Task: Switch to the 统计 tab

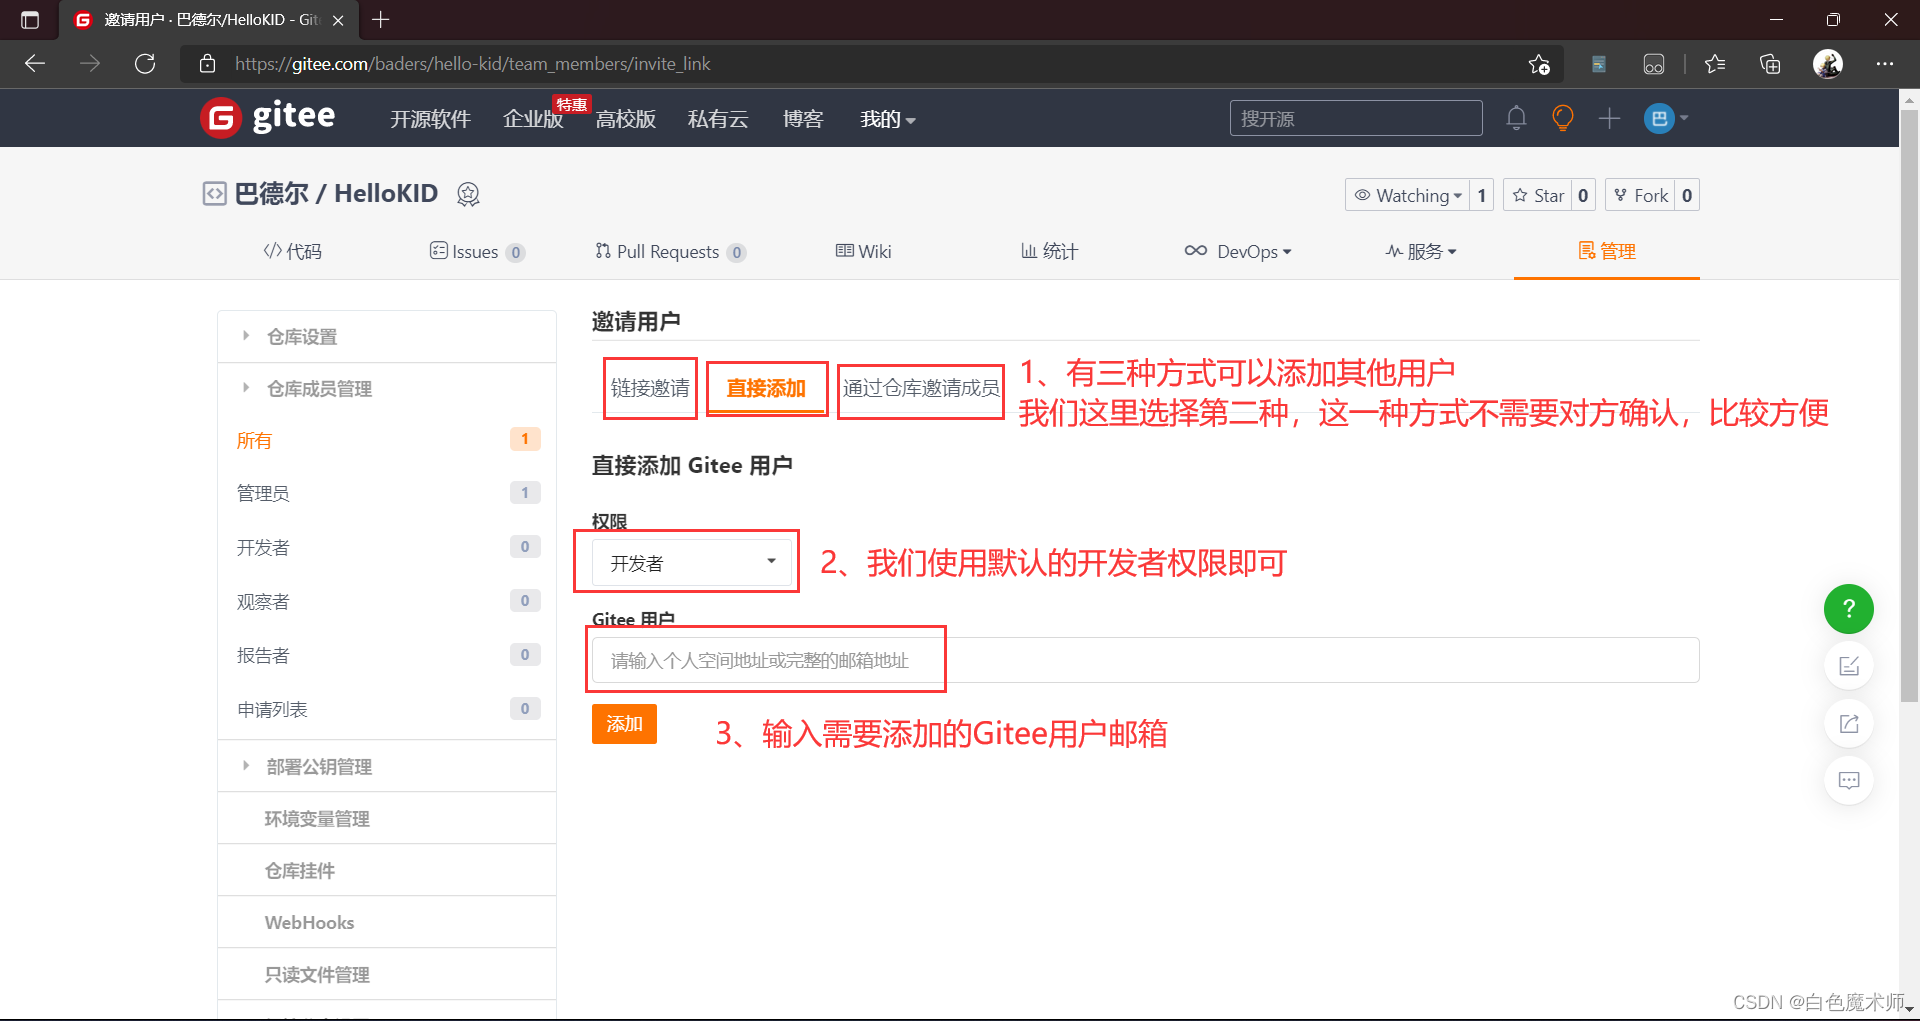Action: pos(1049,252)
